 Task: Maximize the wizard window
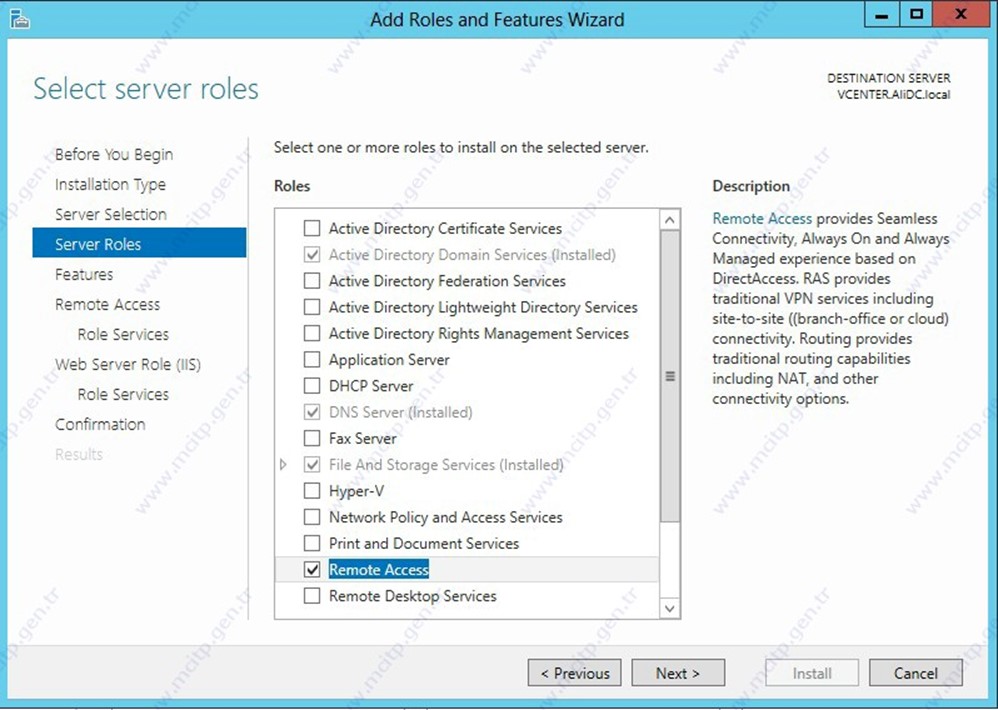tap(917, 15)
